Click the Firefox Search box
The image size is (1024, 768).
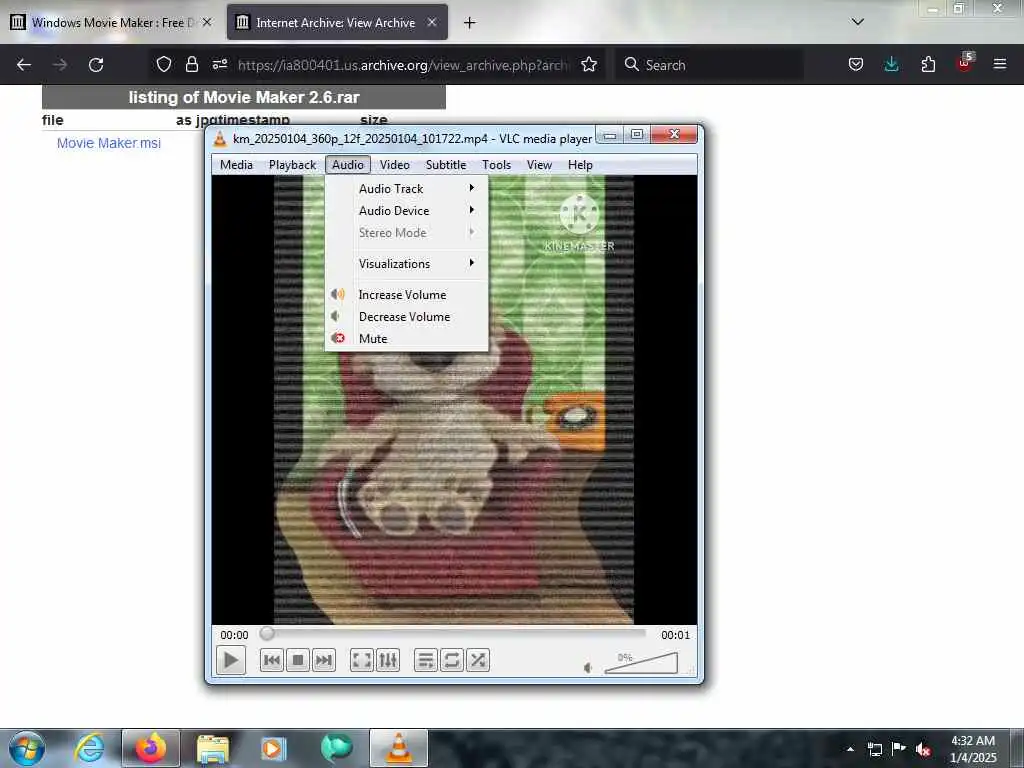[x=709, y=65]
